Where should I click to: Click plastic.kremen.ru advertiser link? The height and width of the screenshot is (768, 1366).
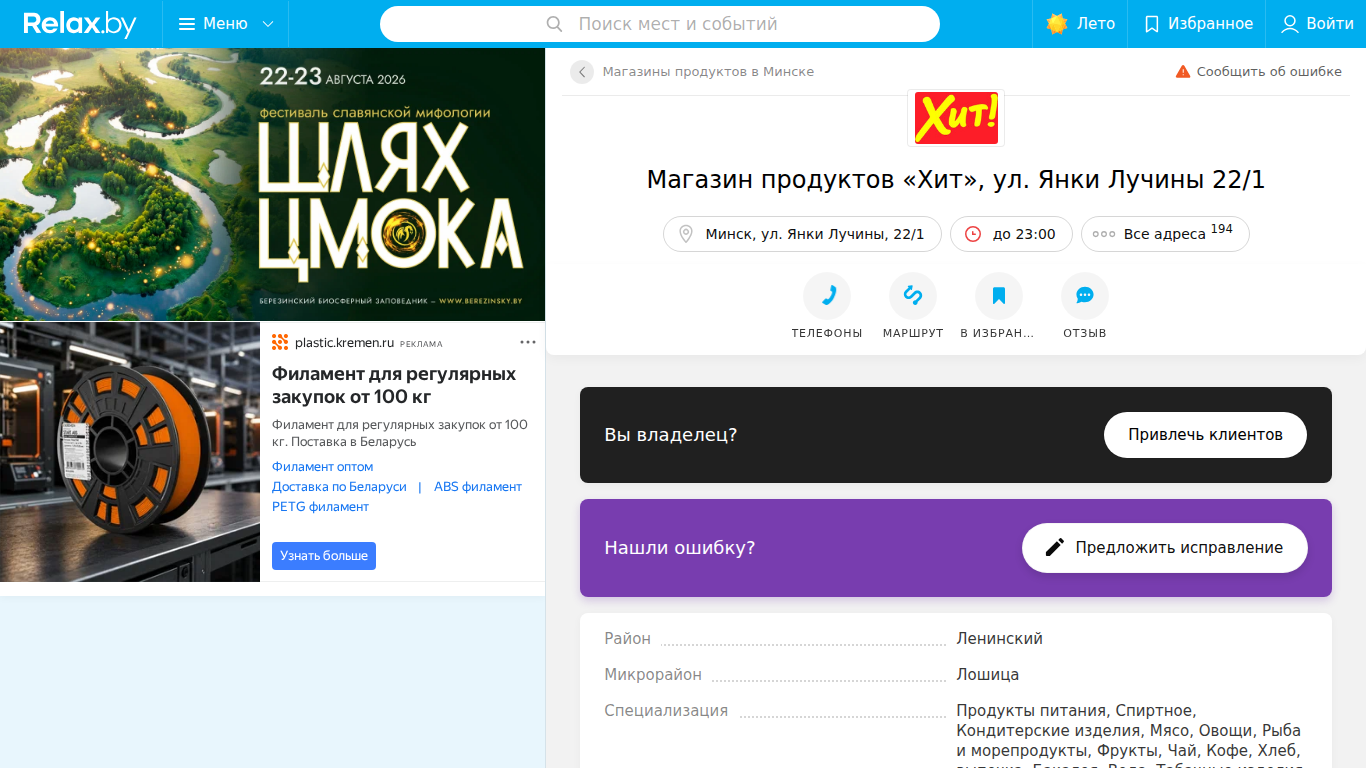tap(343, 343)
